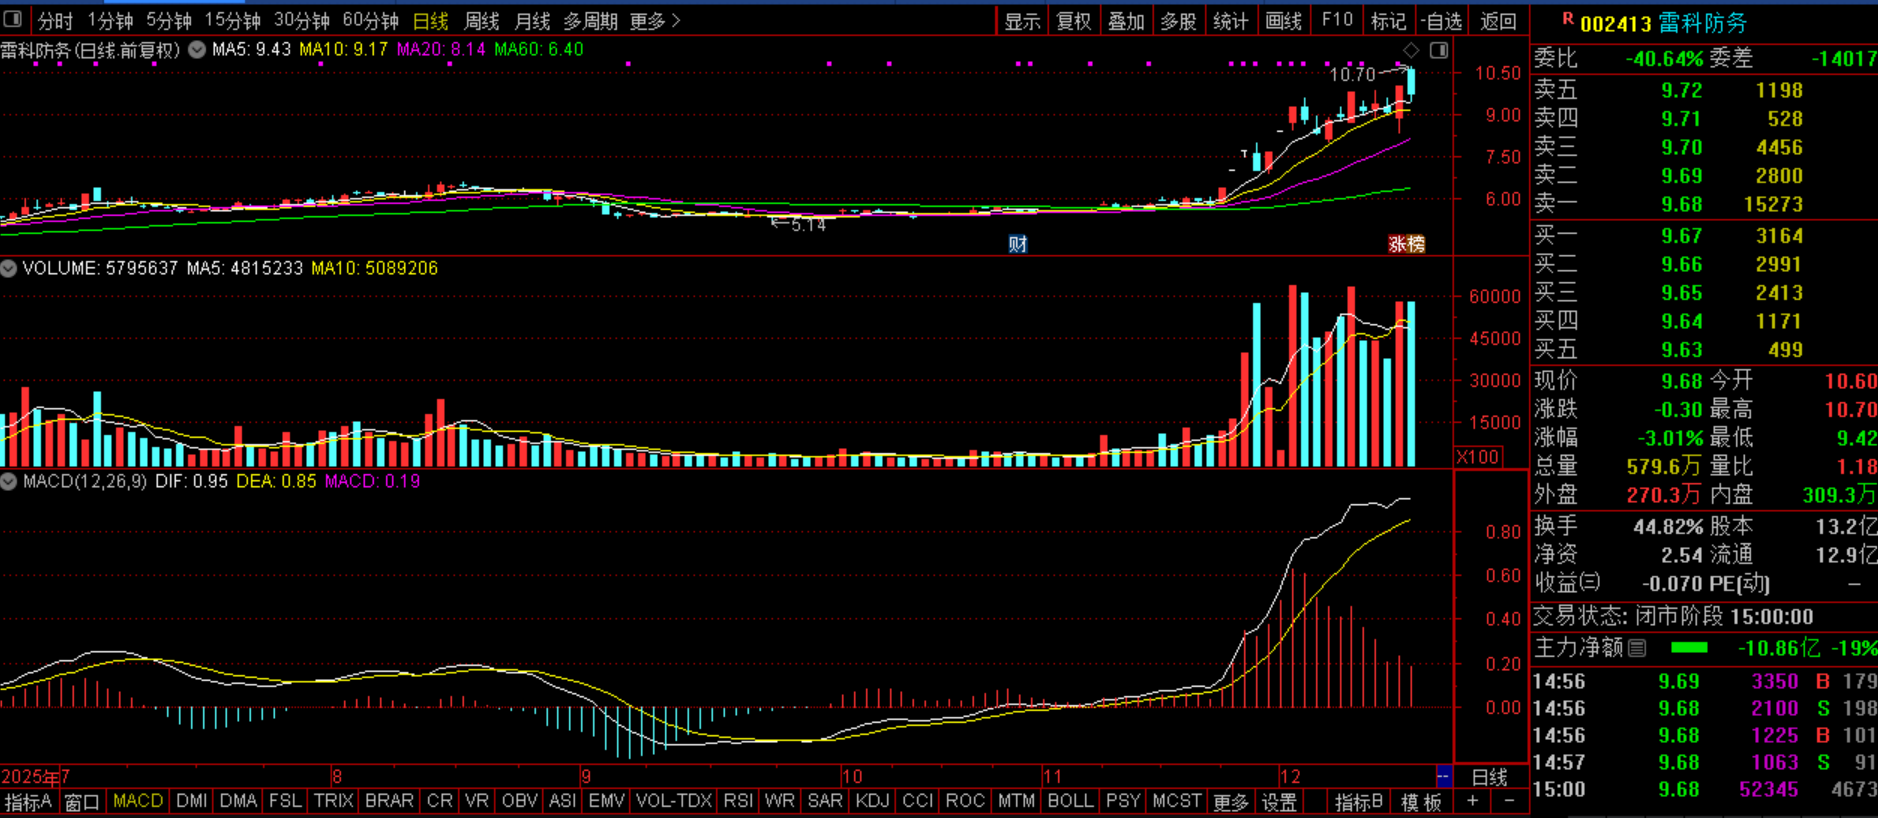
Task: Click the 10.70 high price label on chart
Action: [1352, 75]
